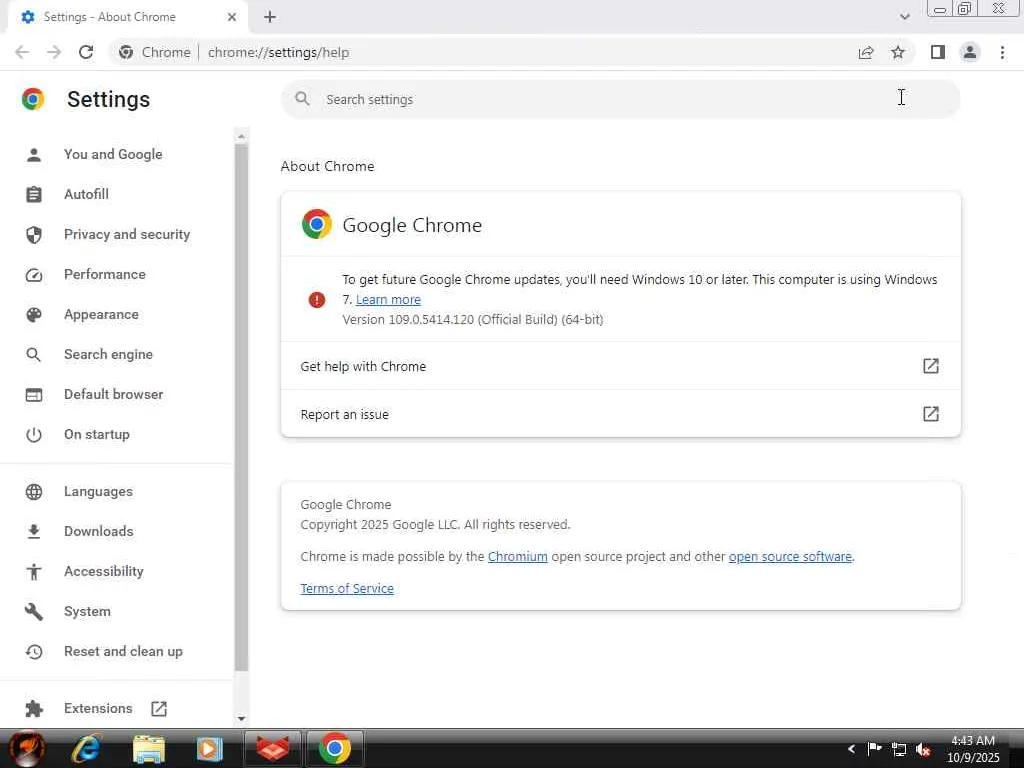Show hidden system tray icons
The image size is (1024, 768).
(851, 749)
